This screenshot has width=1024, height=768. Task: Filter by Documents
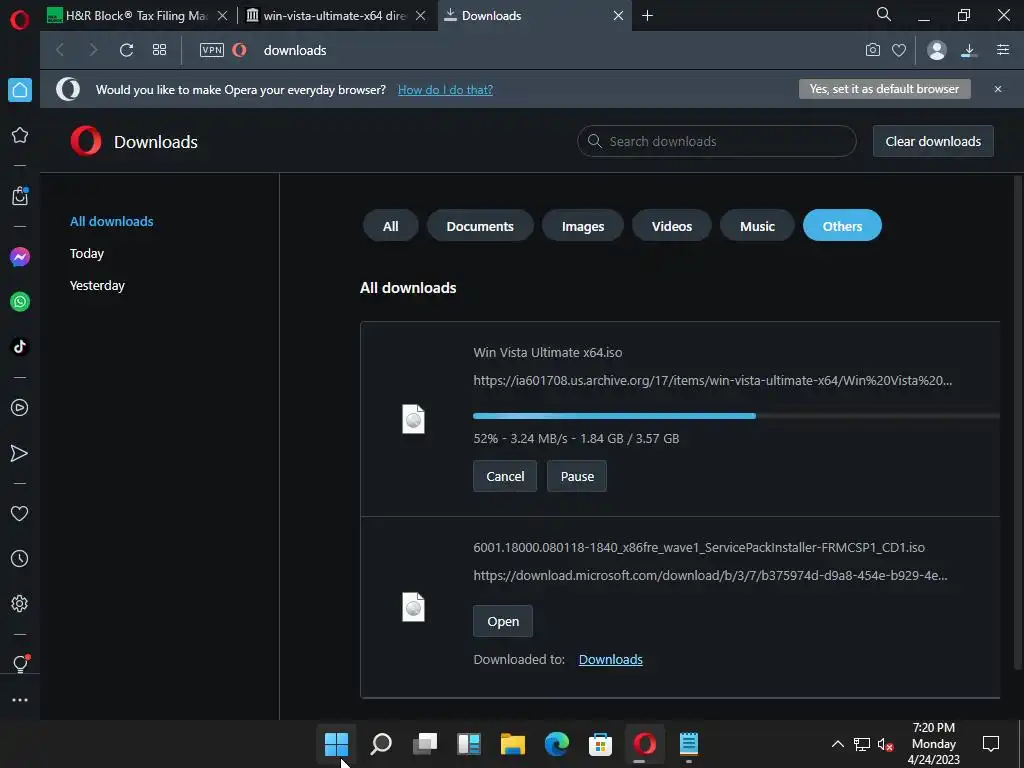click(x=480, y=226)
